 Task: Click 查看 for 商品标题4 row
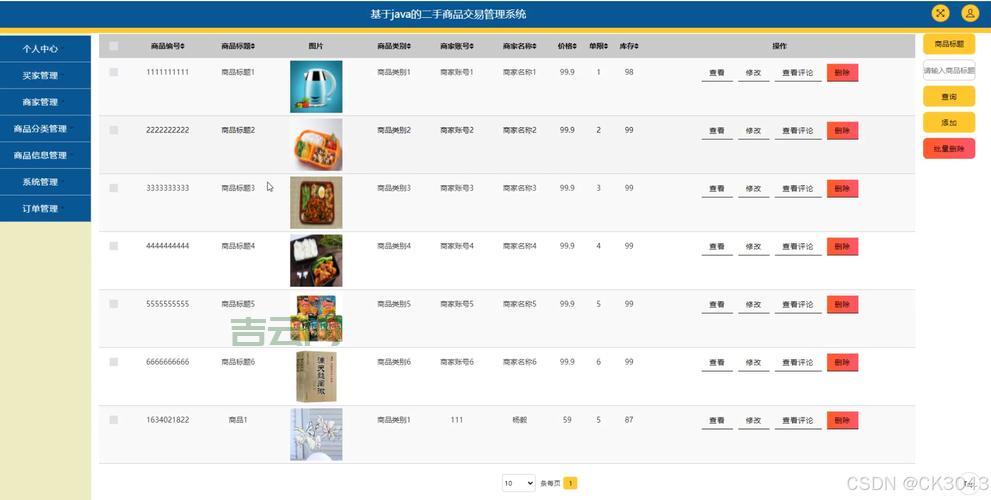pyautogui.click(x=717, y=247)
